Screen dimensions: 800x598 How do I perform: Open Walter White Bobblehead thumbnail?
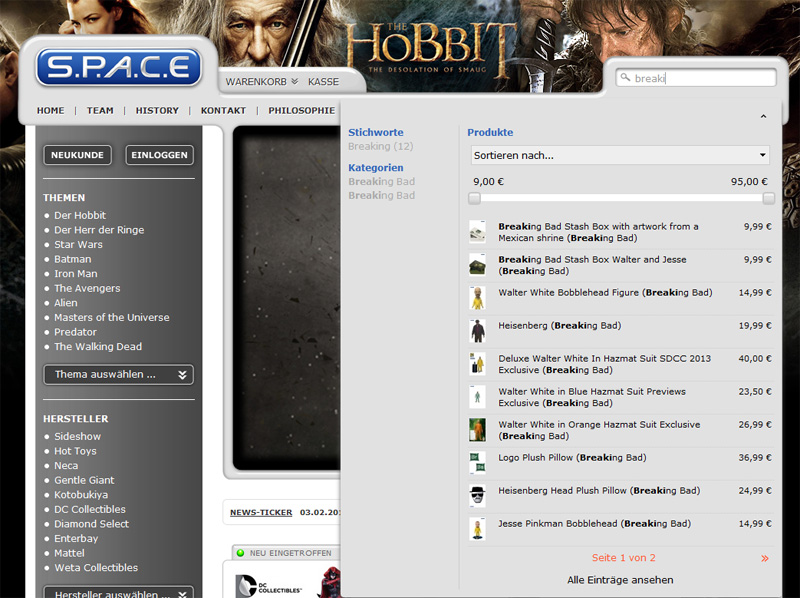tap(477, 298)
